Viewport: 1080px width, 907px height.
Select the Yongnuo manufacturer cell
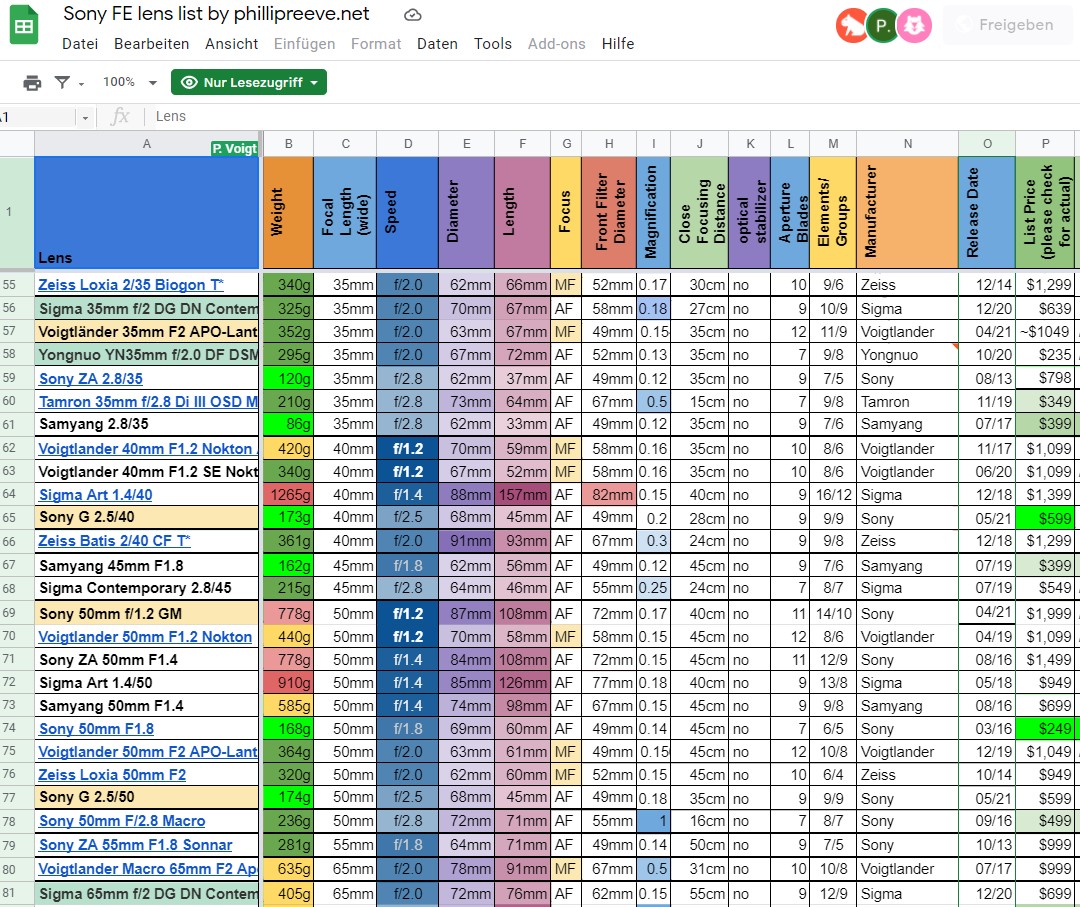tap(908, 355)
